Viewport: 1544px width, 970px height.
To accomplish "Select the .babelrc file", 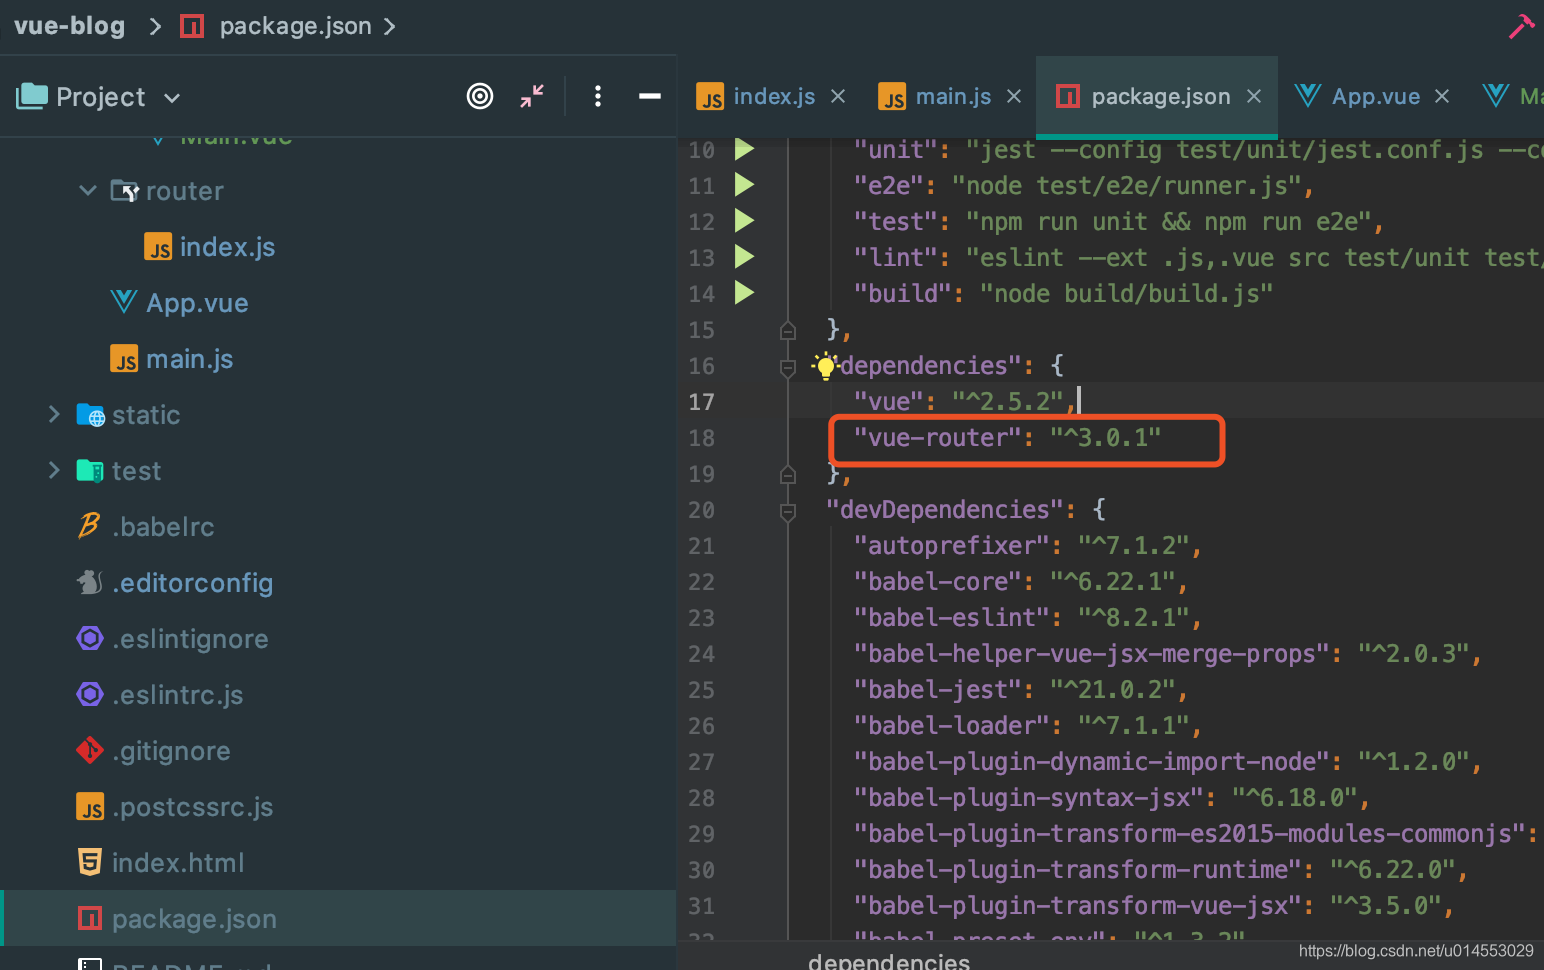I will [x=163, y=526].
